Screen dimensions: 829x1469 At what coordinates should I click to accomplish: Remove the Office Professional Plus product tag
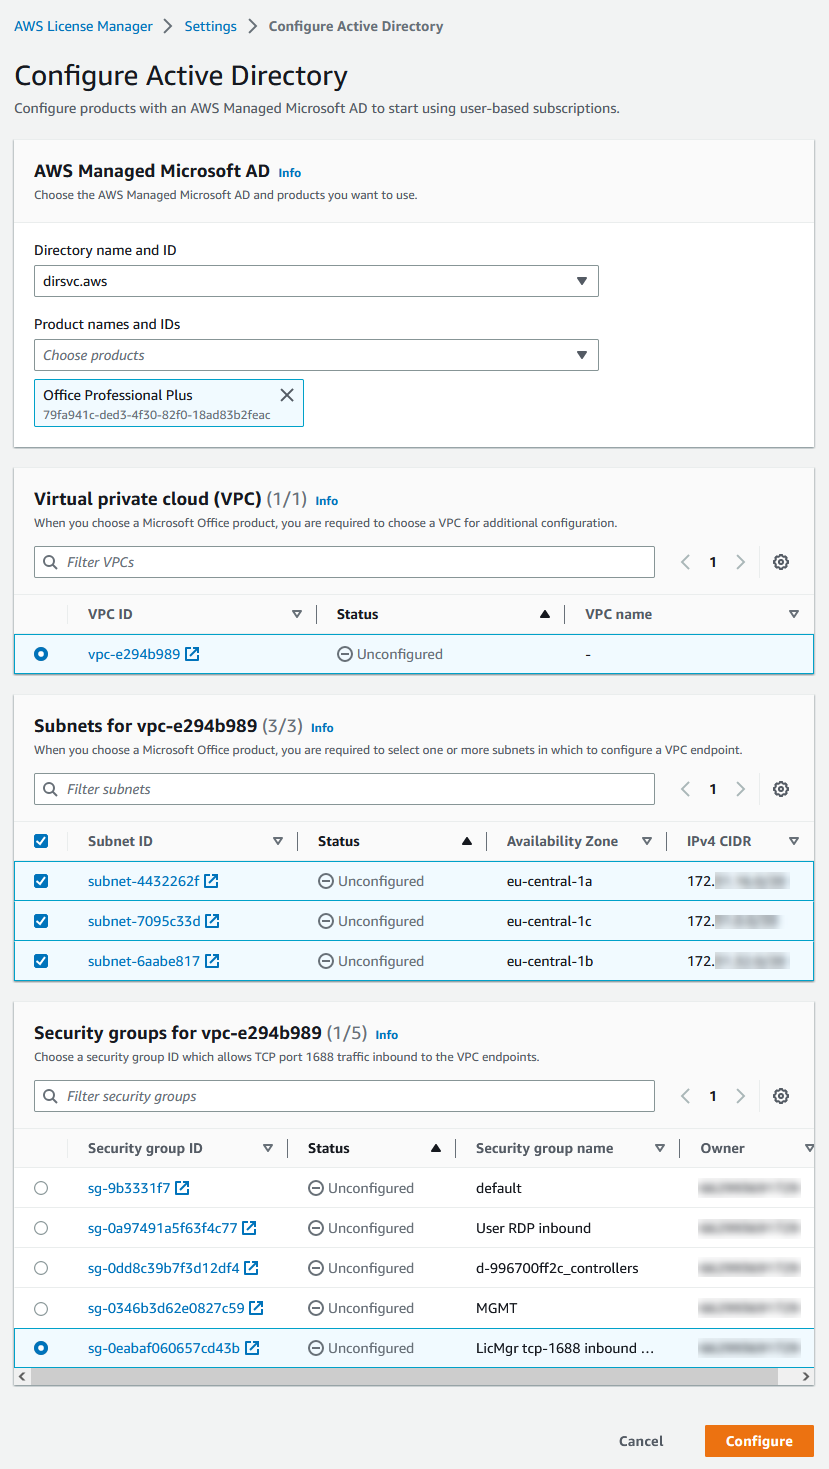[287, 394]
